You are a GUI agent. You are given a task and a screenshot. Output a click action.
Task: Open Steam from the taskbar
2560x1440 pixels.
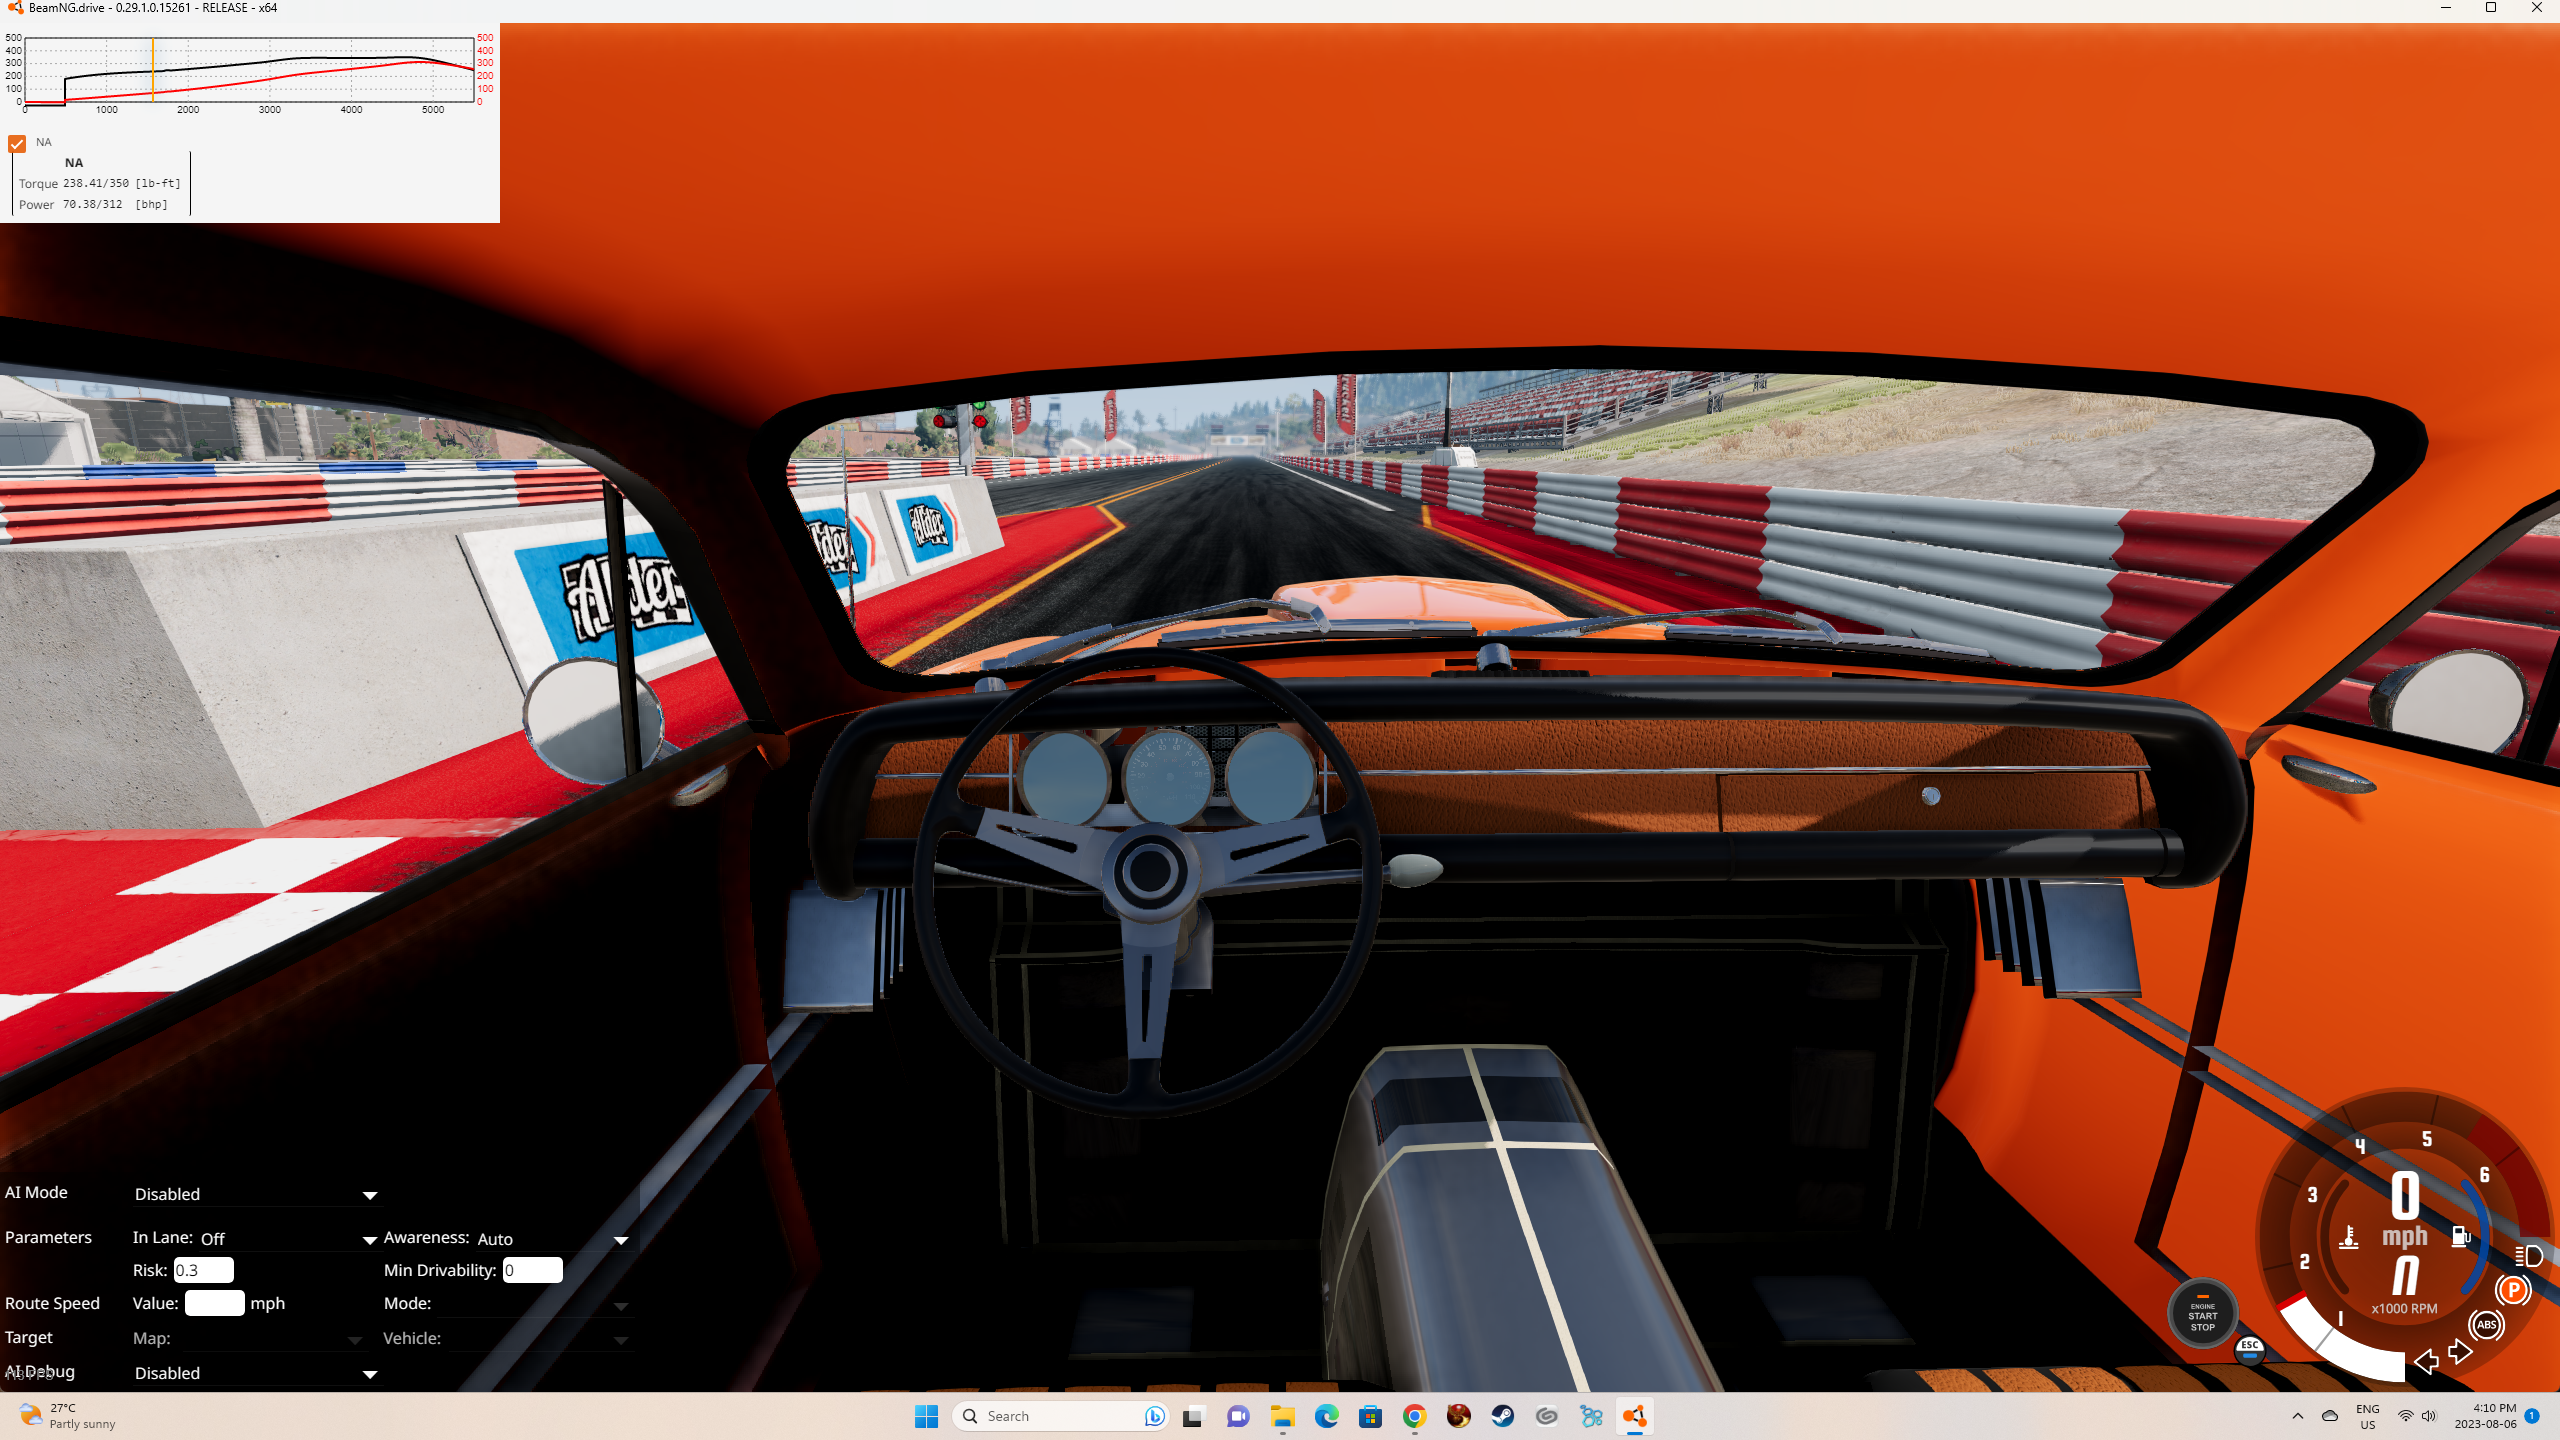pyautogui.click(x=1502, y=1416)
